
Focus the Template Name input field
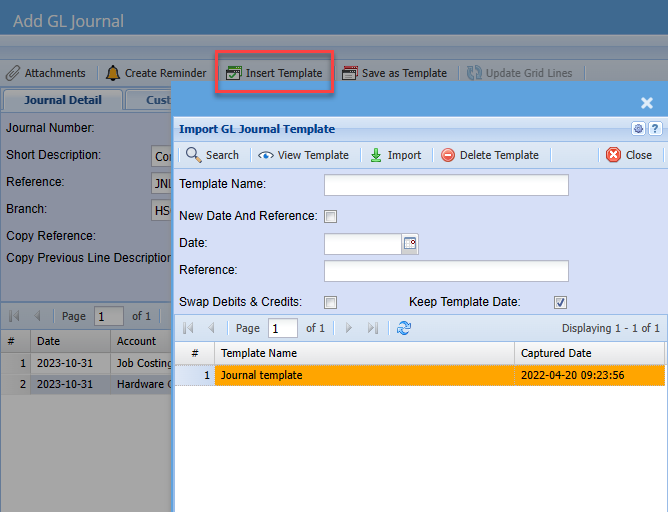pyautogui.click(x=446, y=185)
